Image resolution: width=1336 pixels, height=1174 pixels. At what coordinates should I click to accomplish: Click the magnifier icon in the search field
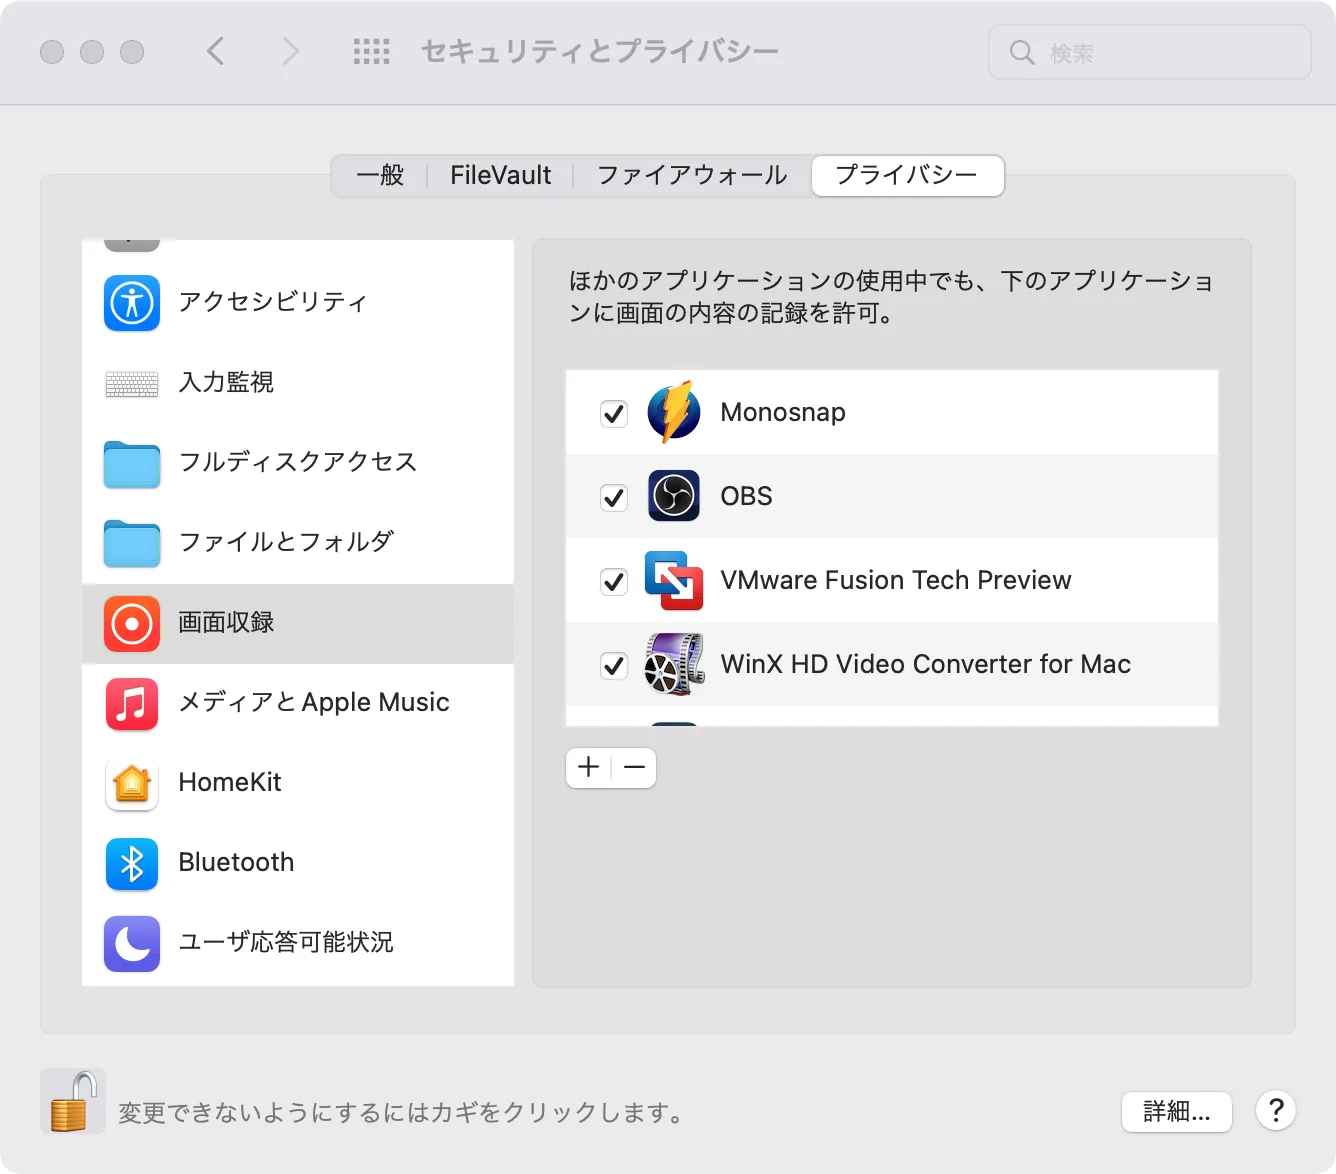point(1022,52)
